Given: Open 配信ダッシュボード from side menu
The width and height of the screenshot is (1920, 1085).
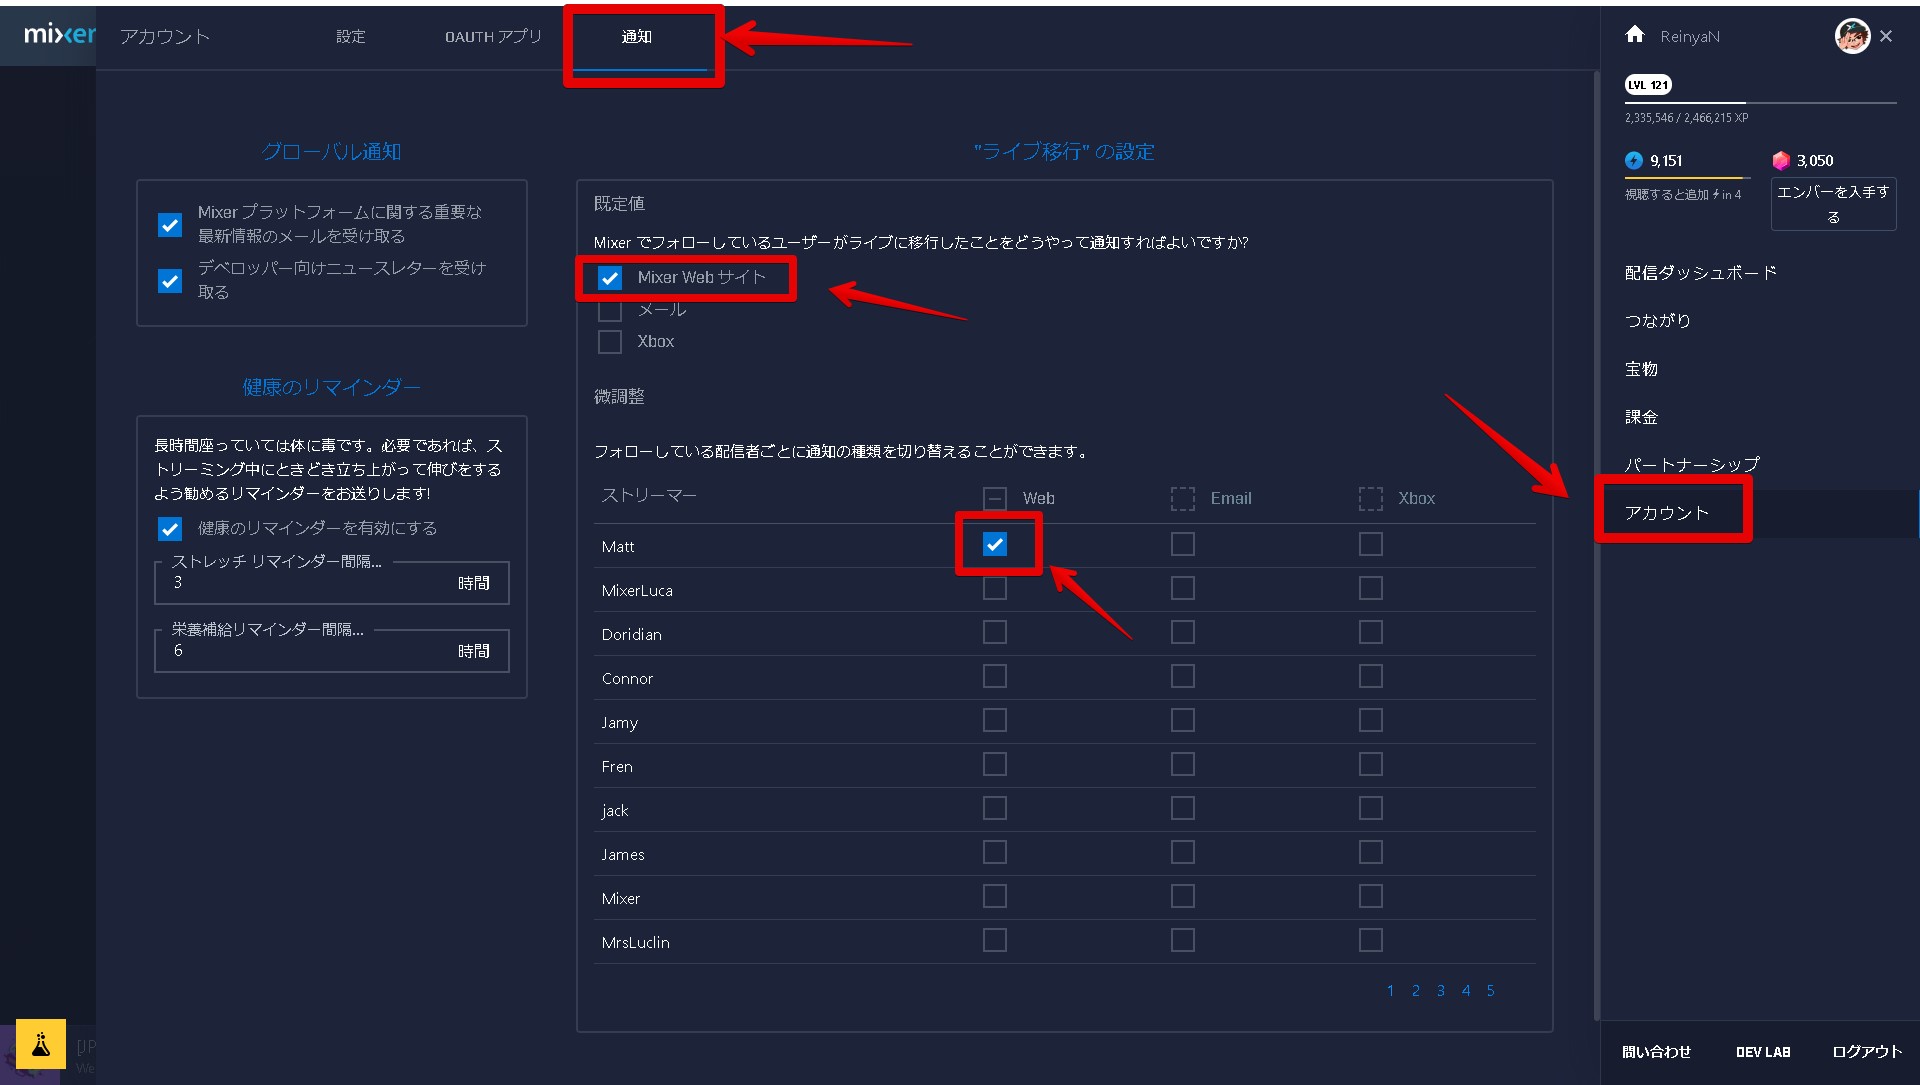Looking at the screenshot, I should (x=1700, y=272).
